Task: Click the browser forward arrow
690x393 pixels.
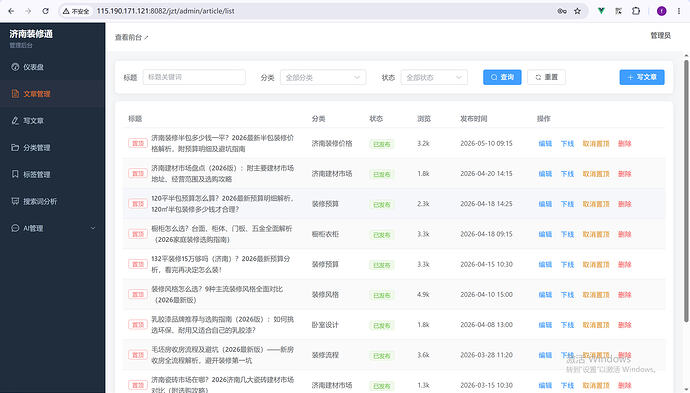Action: (x=28, y=11)
